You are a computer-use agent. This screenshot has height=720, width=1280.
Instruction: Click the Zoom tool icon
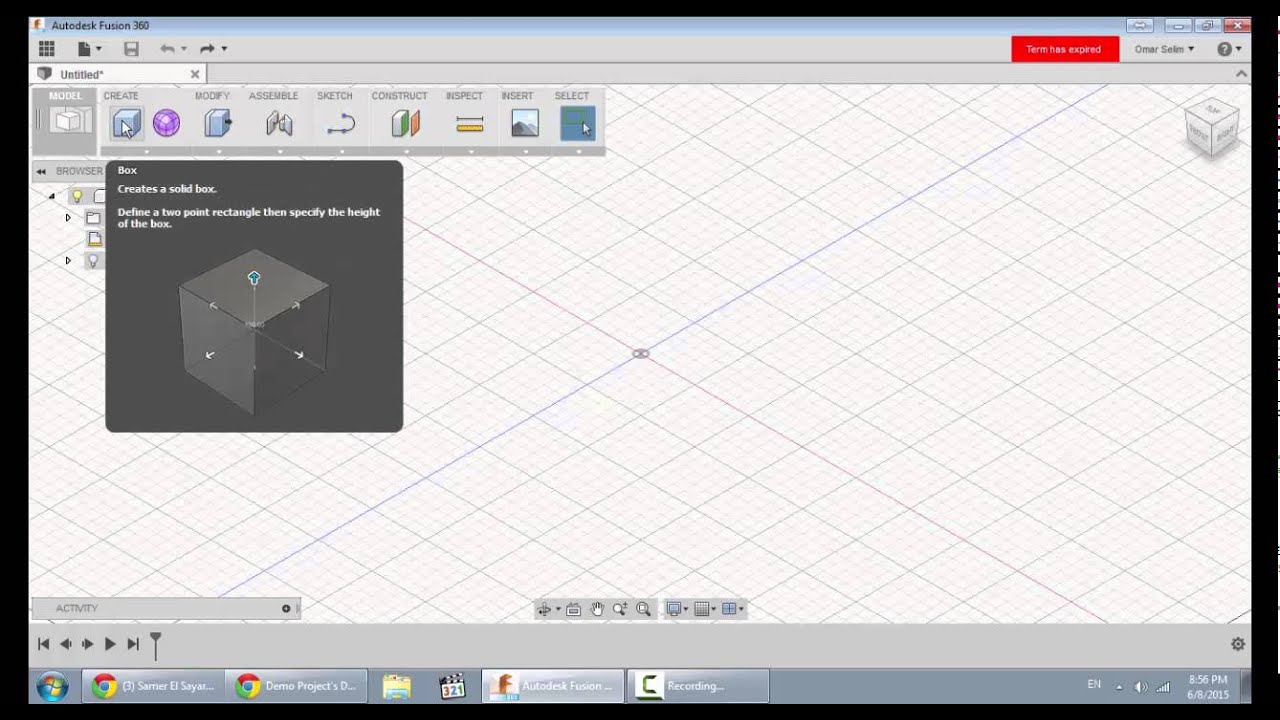tap(620, 609)
